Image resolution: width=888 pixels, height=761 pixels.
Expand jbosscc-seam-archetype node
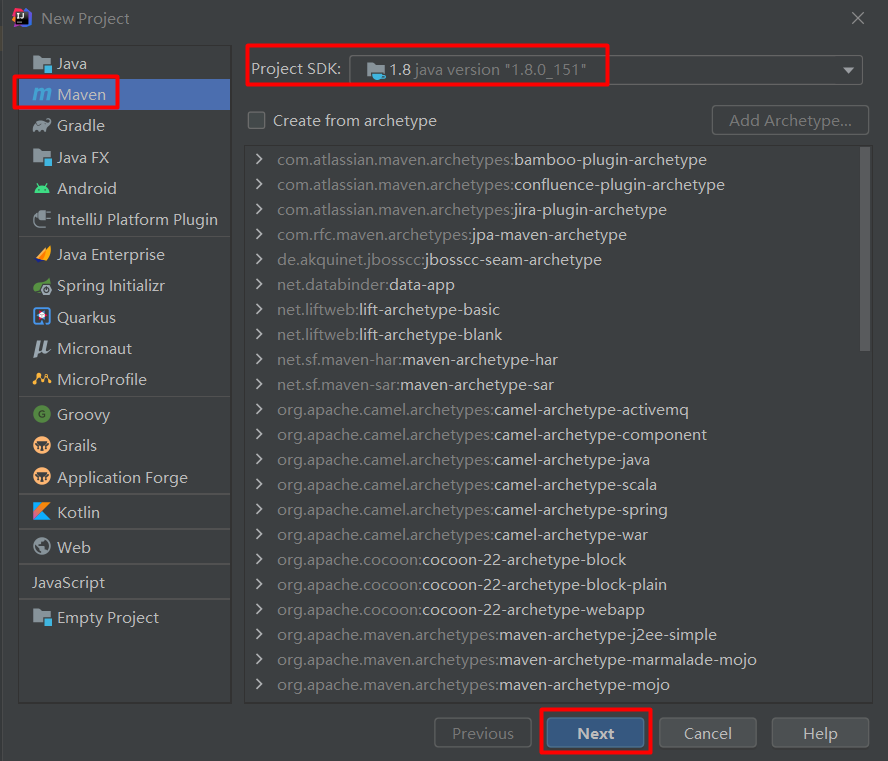tap(259, 259)
